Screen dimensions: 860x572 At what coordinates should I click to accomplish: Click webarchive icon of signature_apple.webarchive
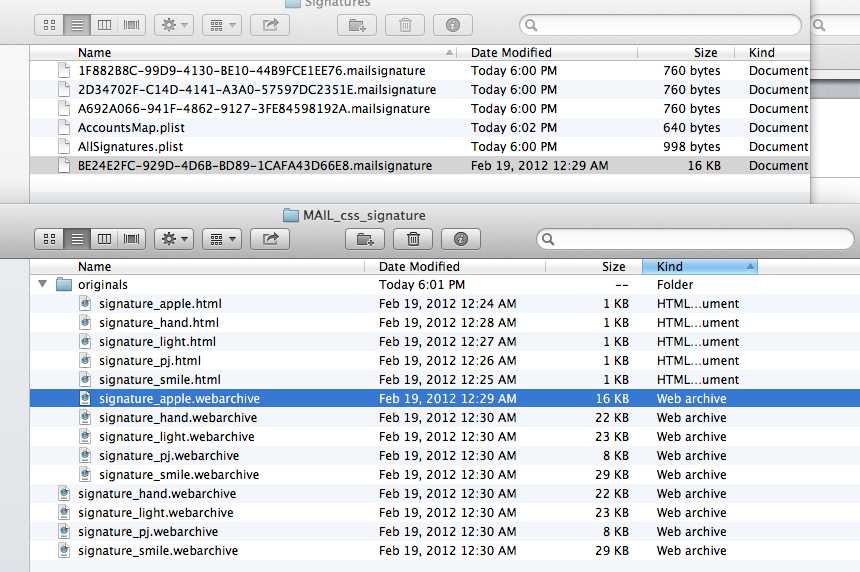(85, 398)
